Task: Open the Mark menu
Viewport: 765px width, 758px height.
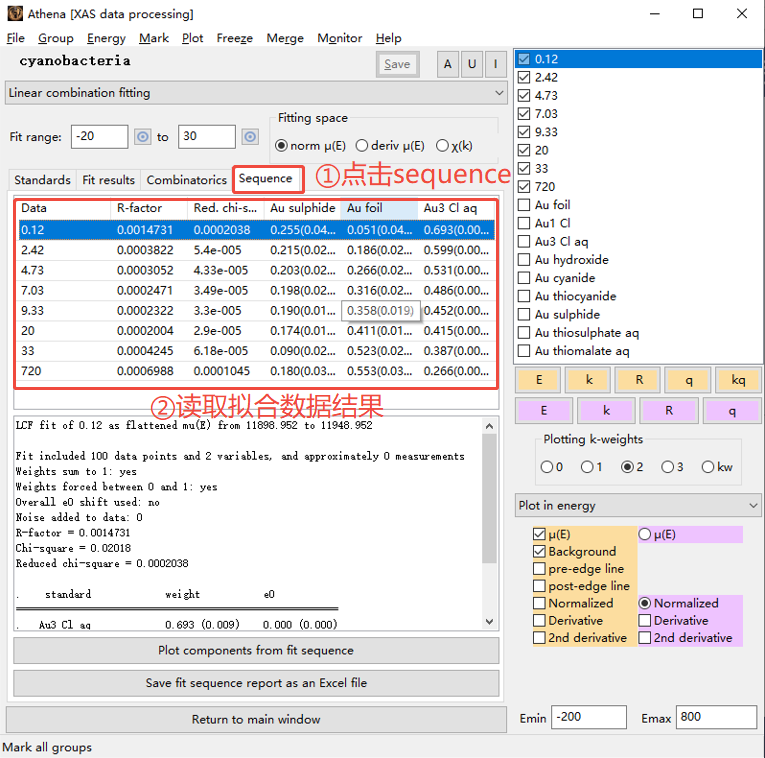Action: click(154, 38)
